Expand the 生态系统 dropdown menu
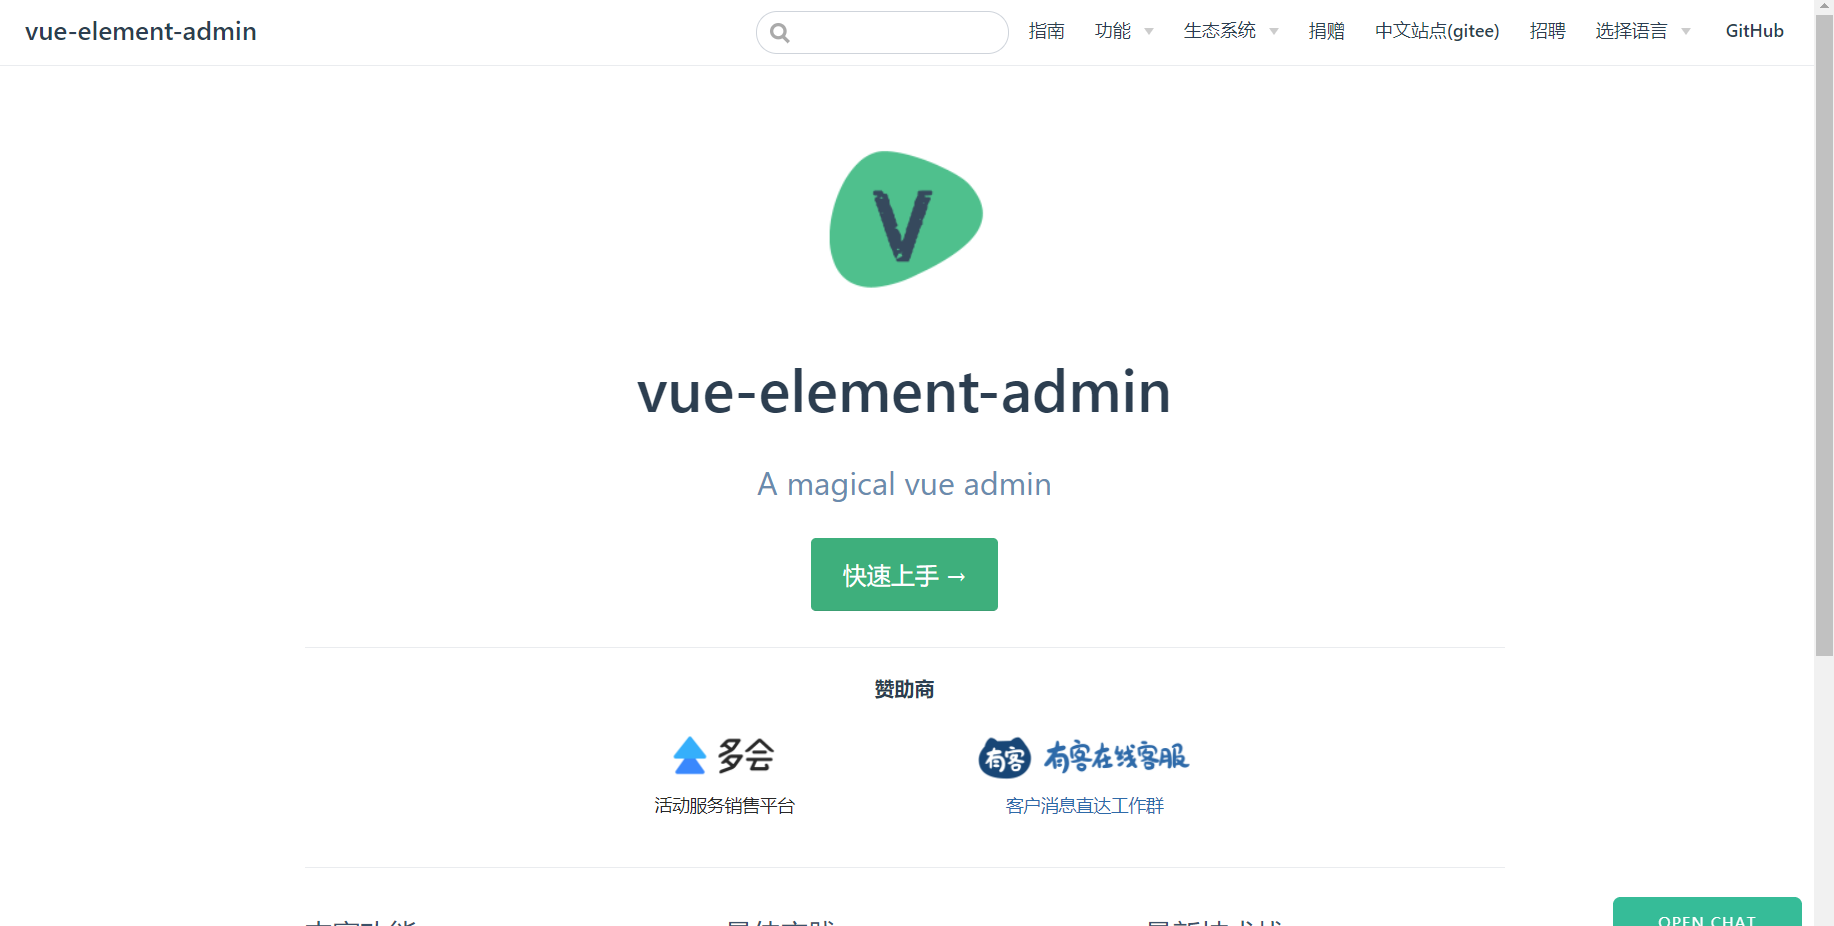 pyautogui.click(x=1231, y=31)
